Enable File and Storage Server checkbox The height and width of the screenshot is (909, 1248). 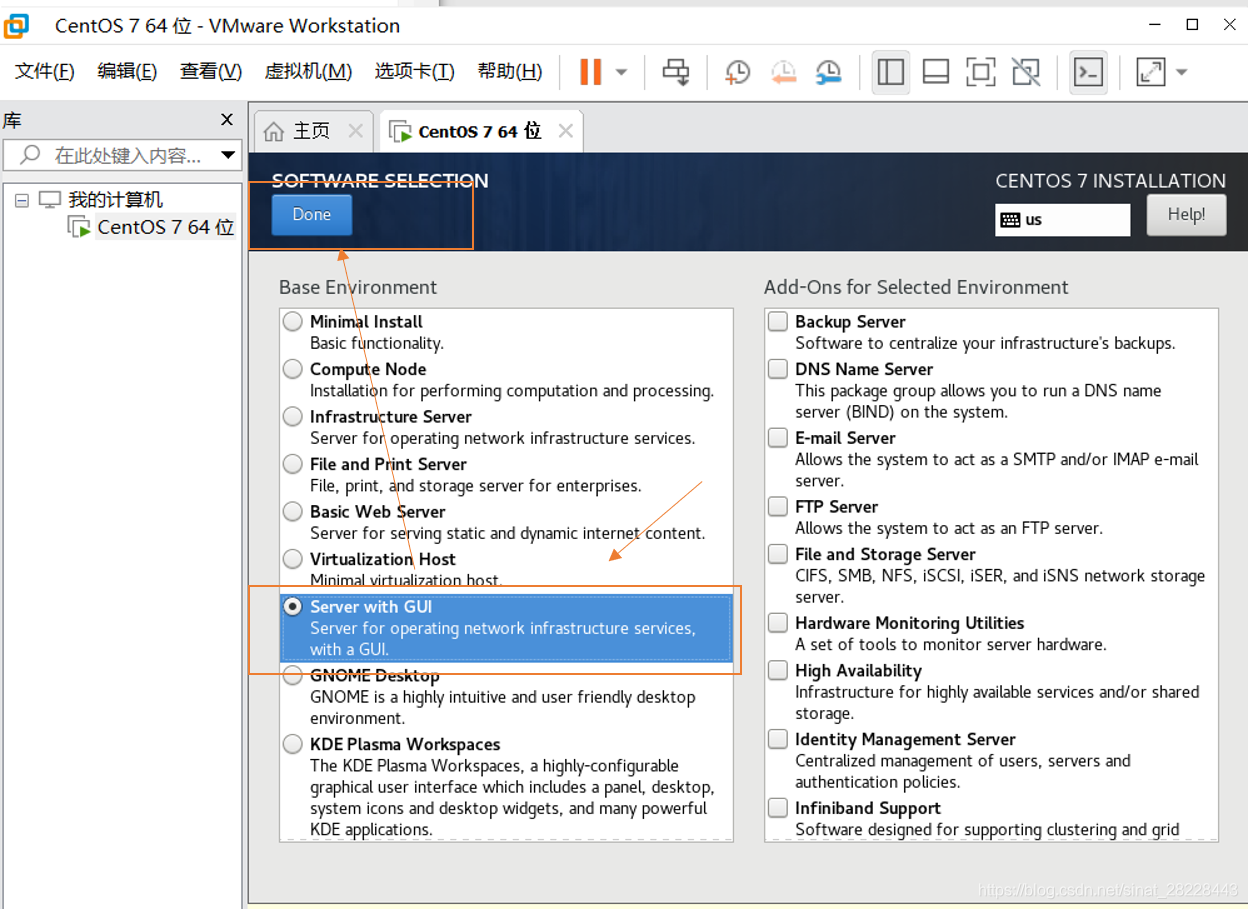tap(778, 554)
